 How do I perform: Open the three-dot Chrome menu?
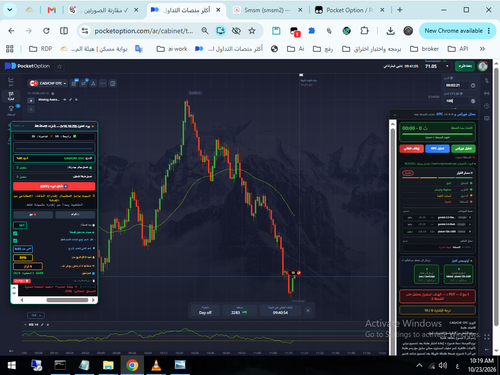coord(489,31)
